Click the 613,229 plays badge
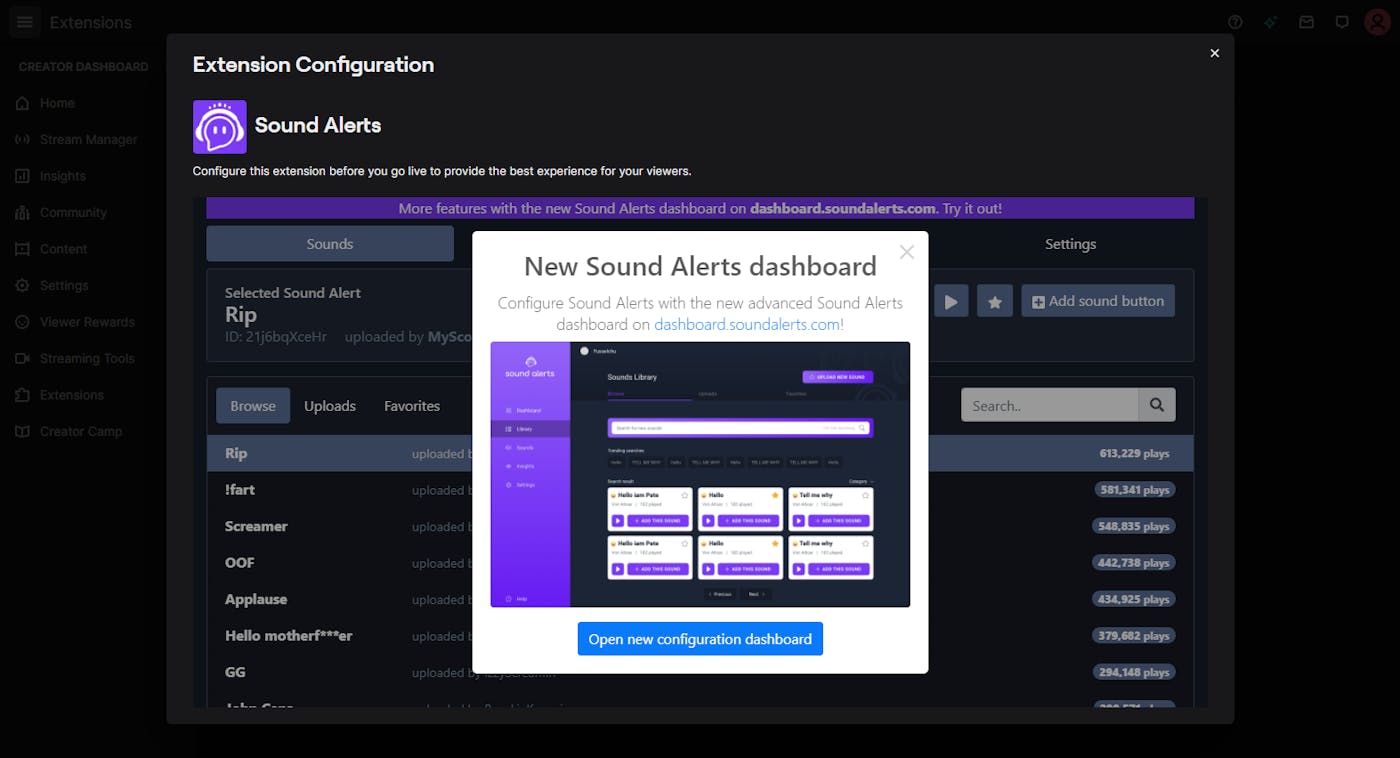The width and height of the screenshot is (1400, 758). [1134, 453]
